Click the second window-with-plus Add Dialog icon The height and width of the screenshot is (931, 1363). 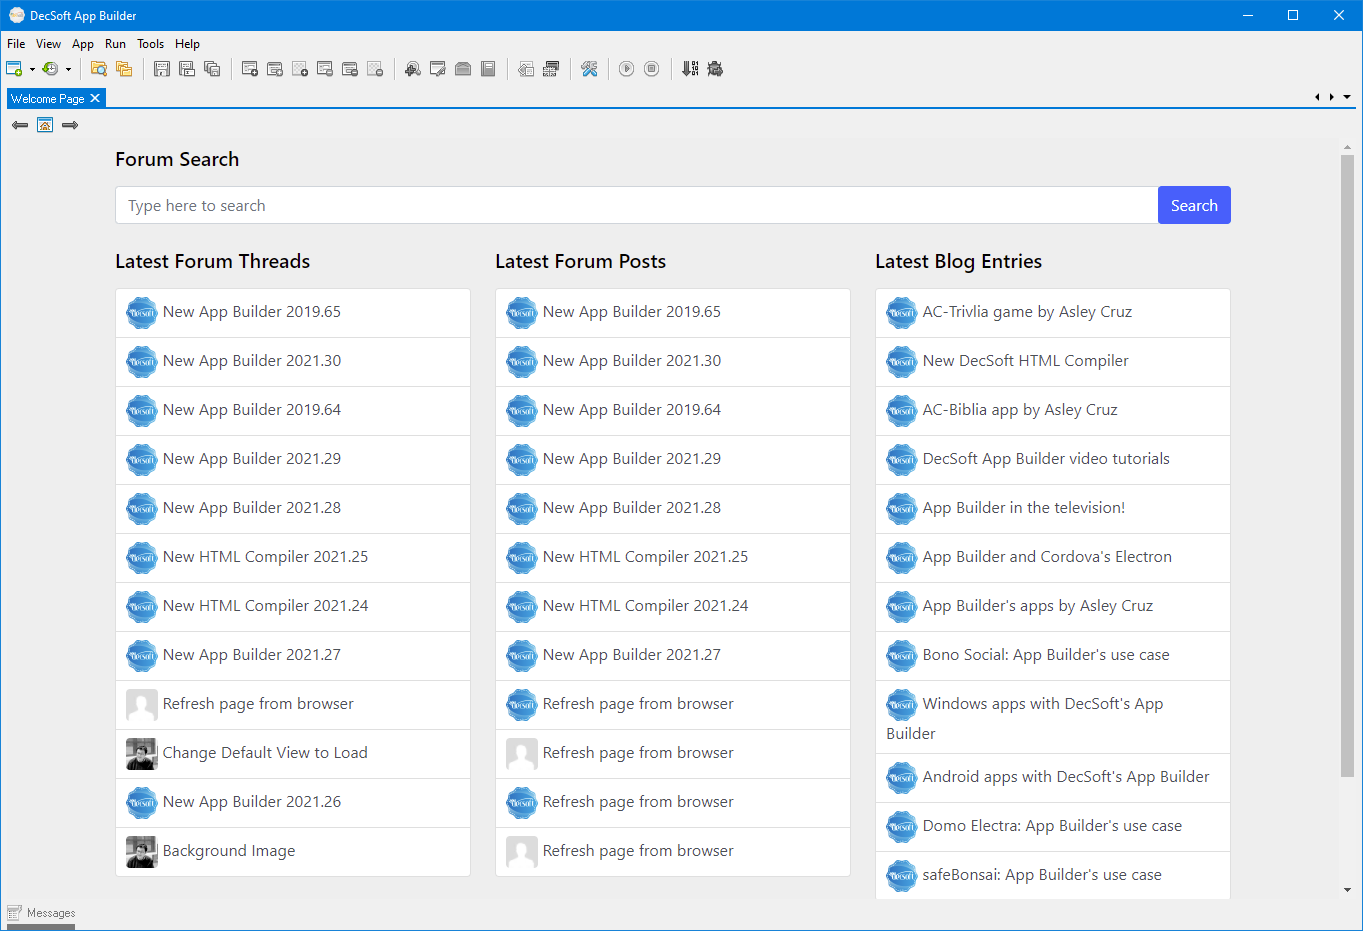click(x=275, y=69)
